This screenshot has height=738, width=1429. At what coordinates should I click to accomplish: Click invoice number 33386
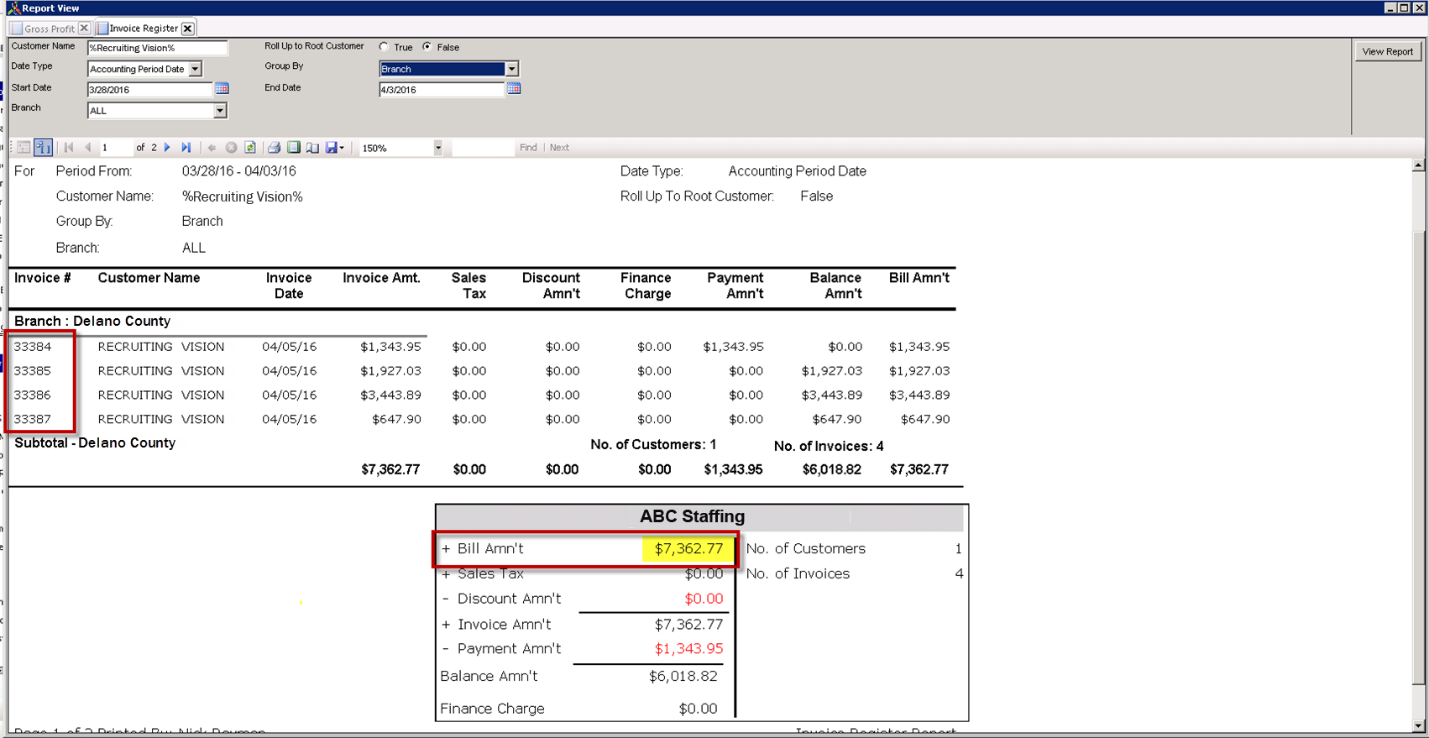[x=33, y=395]
